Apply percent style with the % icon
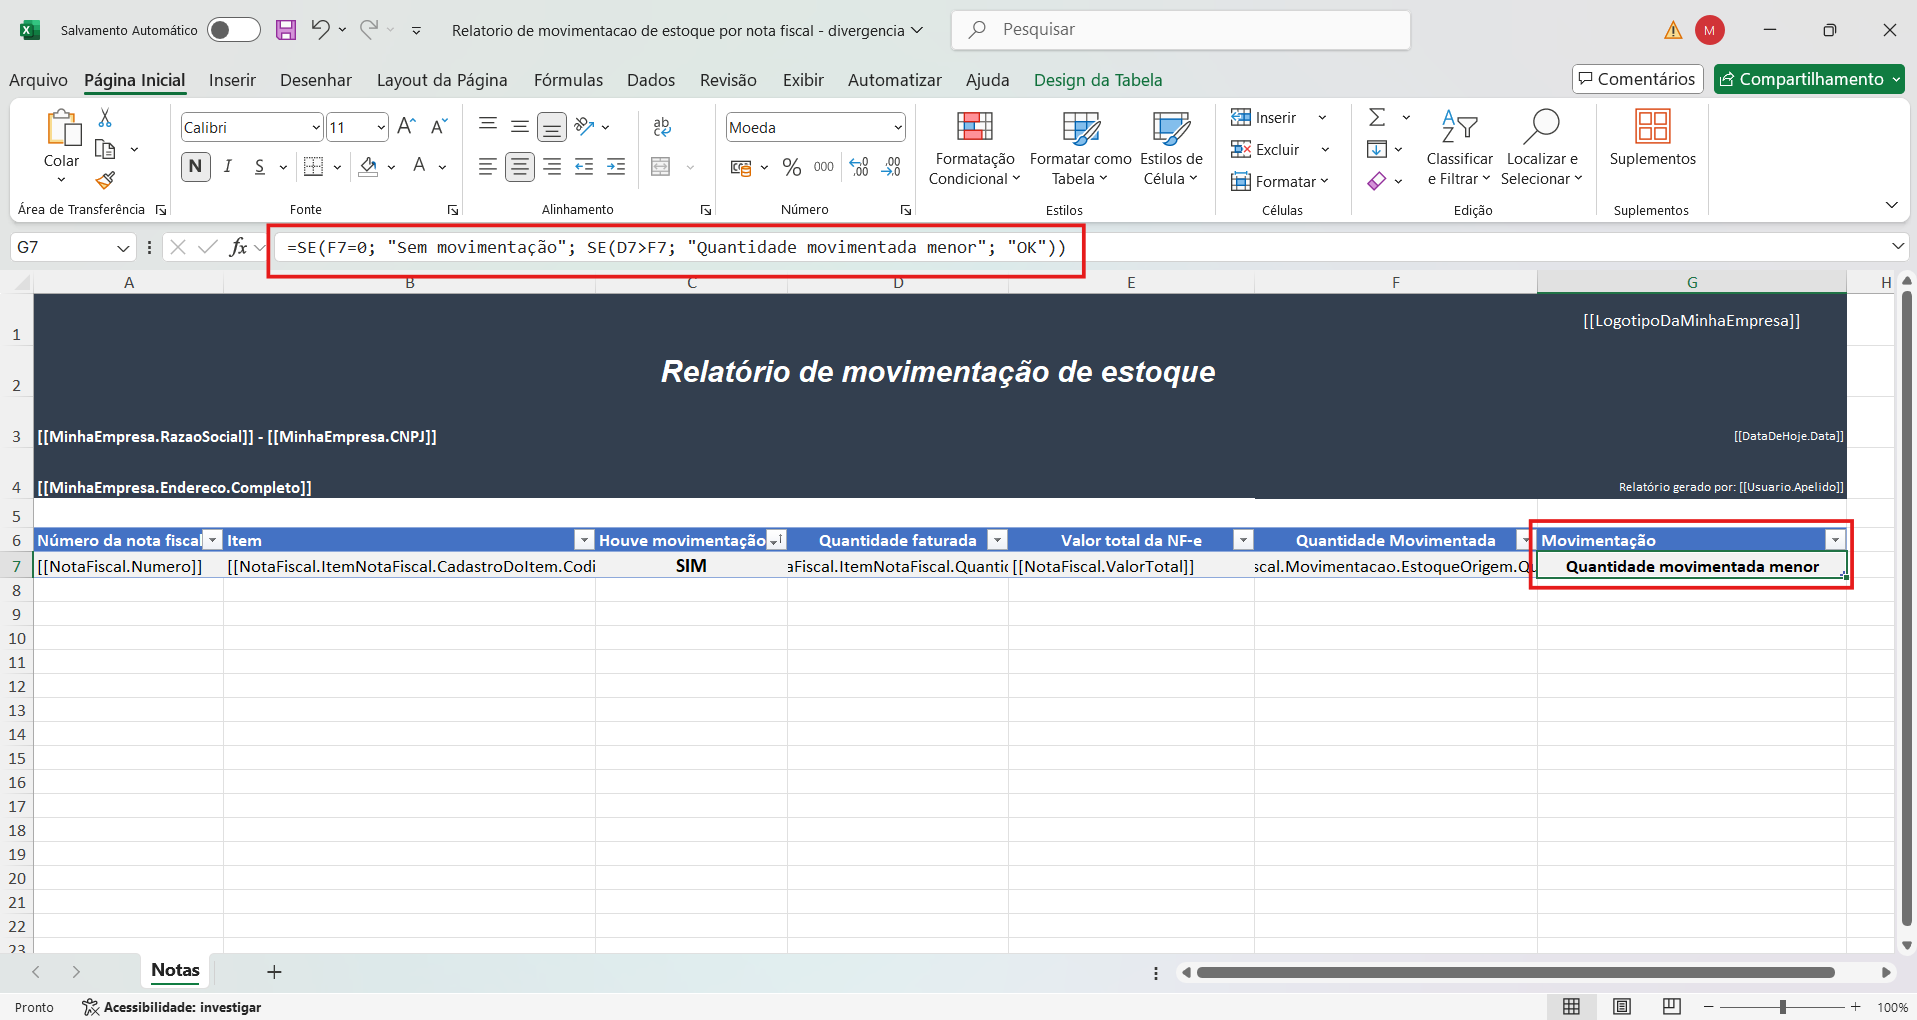Image resolution: width=1917 pixels, height=1020 pixels. tap(792, 167)
